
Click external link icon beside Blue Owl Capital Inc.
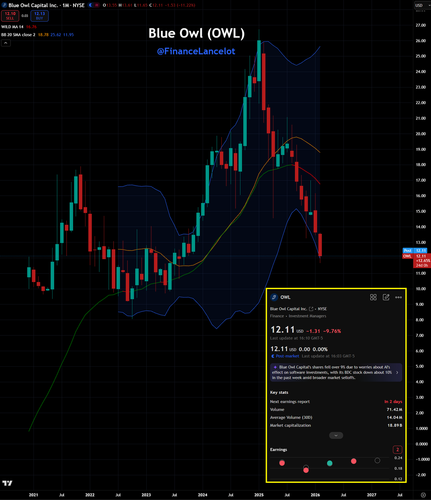point(311,309)
